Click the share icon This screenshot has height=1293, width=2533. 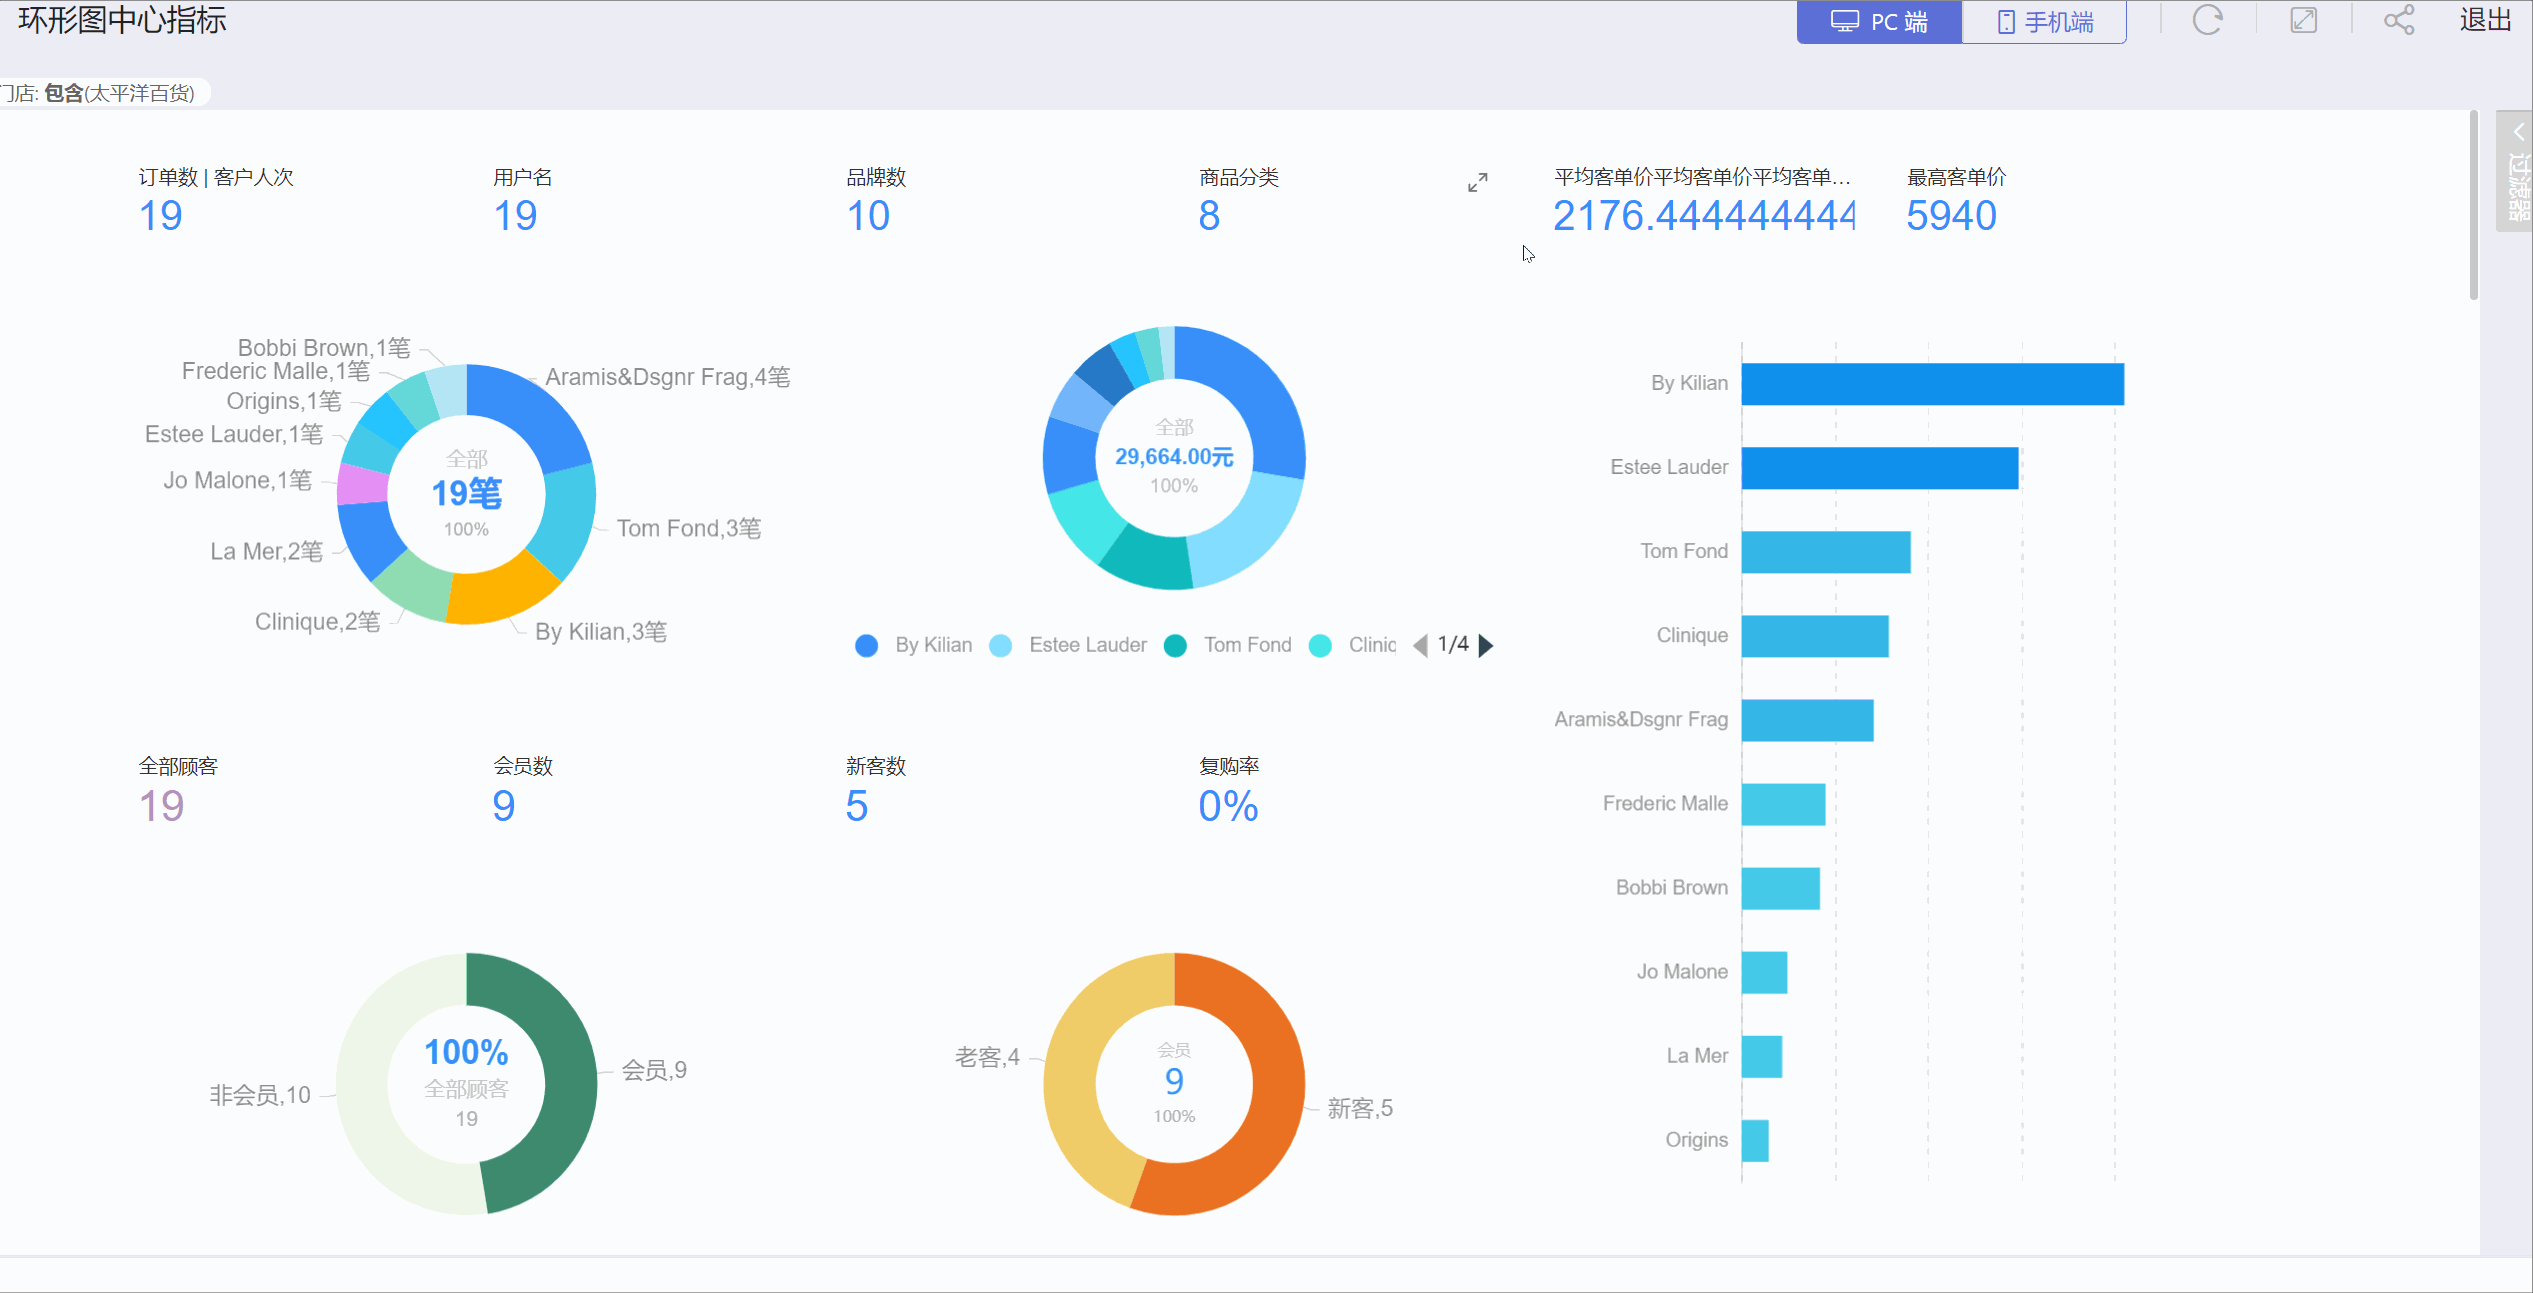pyautogui.click(x=2398, y=21)
